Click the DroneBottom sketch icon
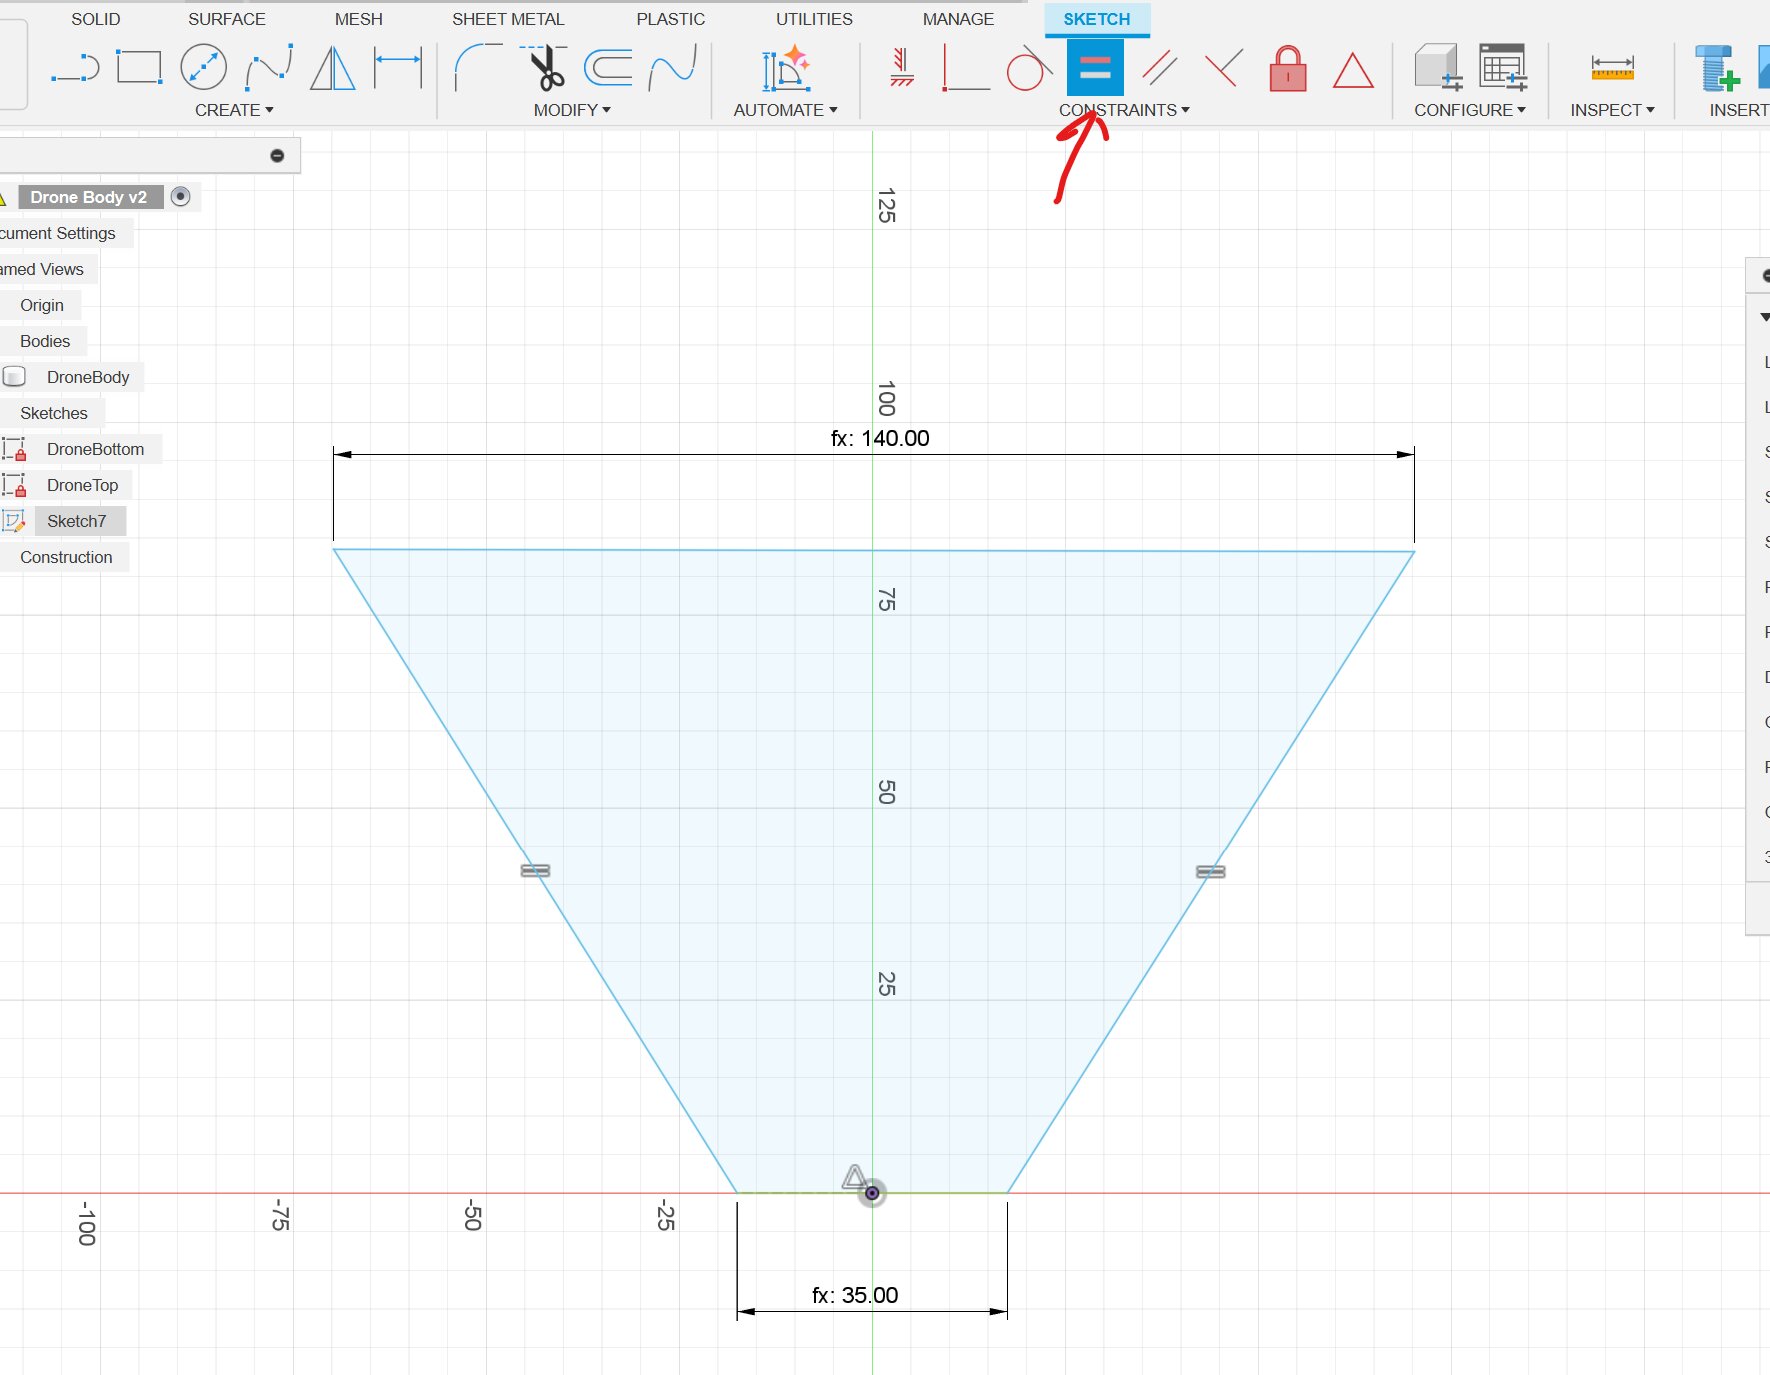1770x1375 pixels. pos(14,449)
